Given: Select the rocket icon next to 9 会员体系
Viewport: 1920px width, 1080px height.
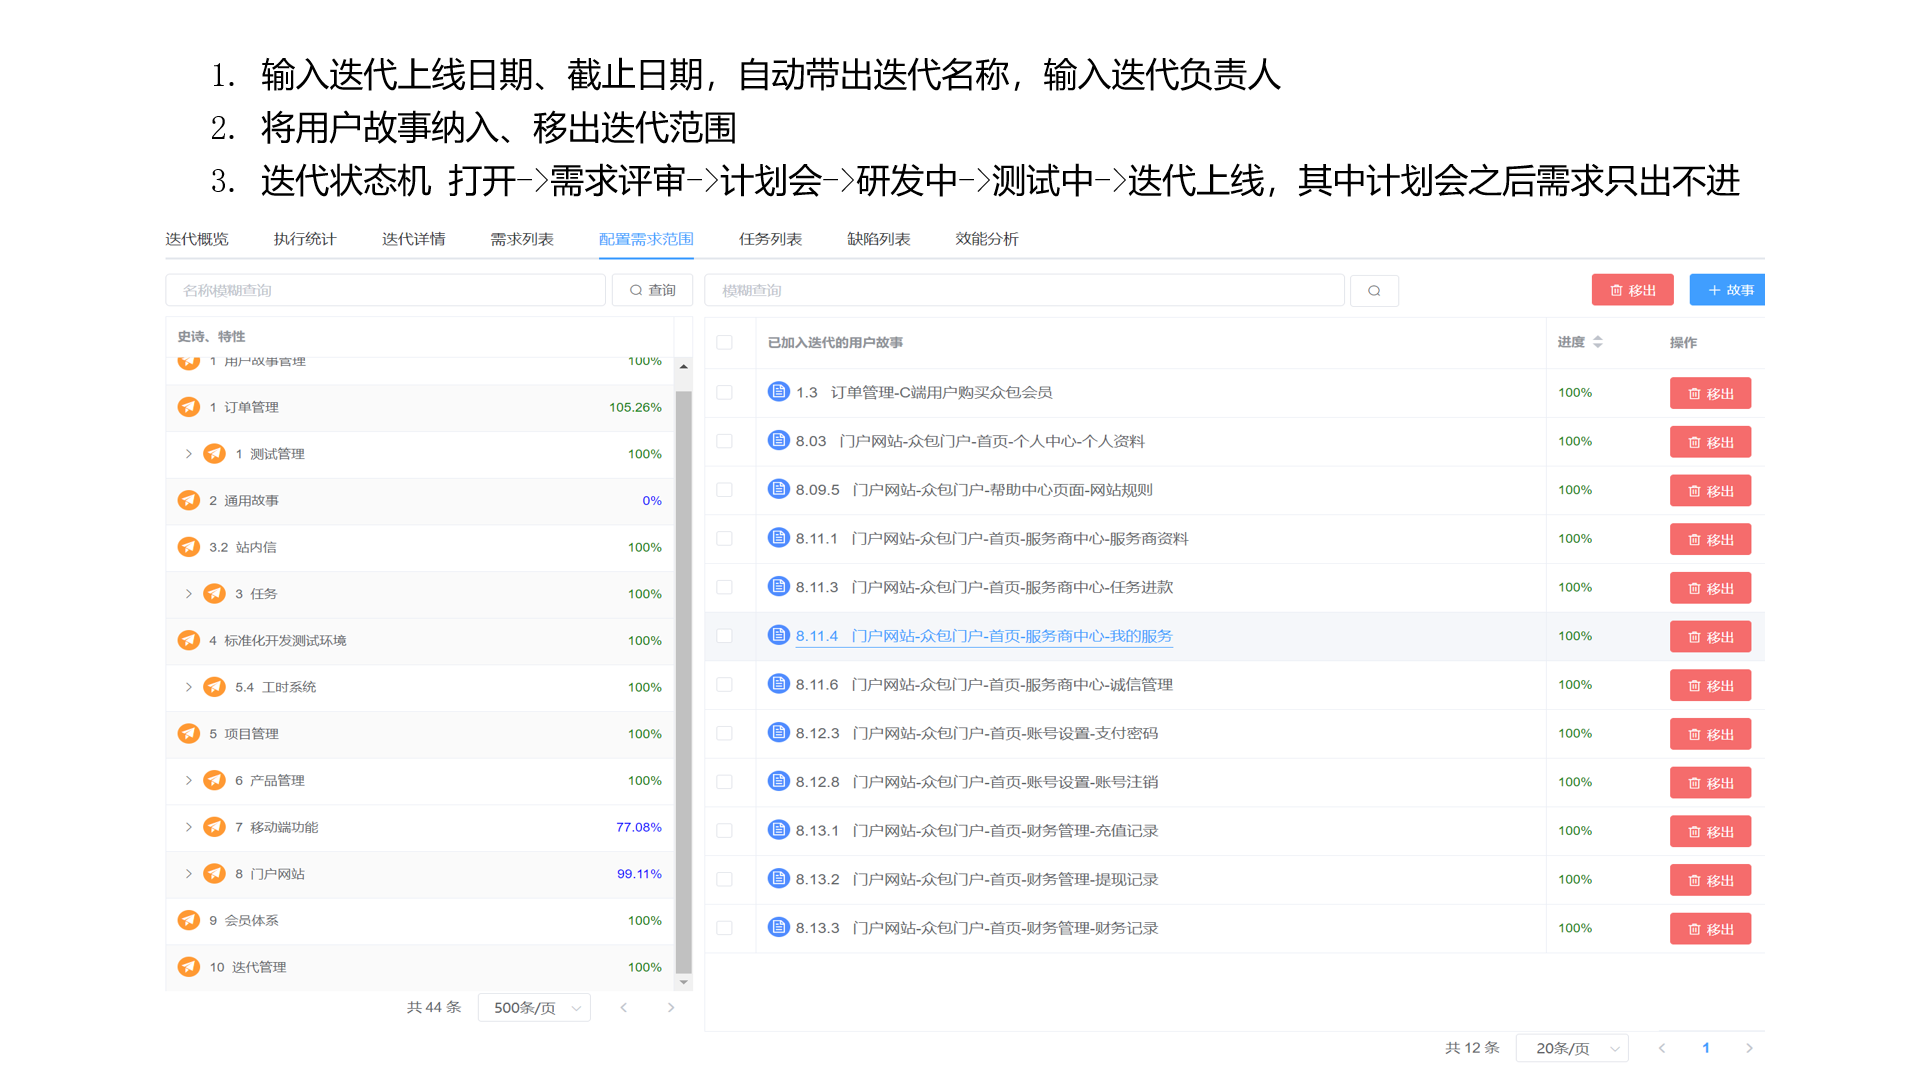Looking at the screenshot, I should tap(189, 920).
